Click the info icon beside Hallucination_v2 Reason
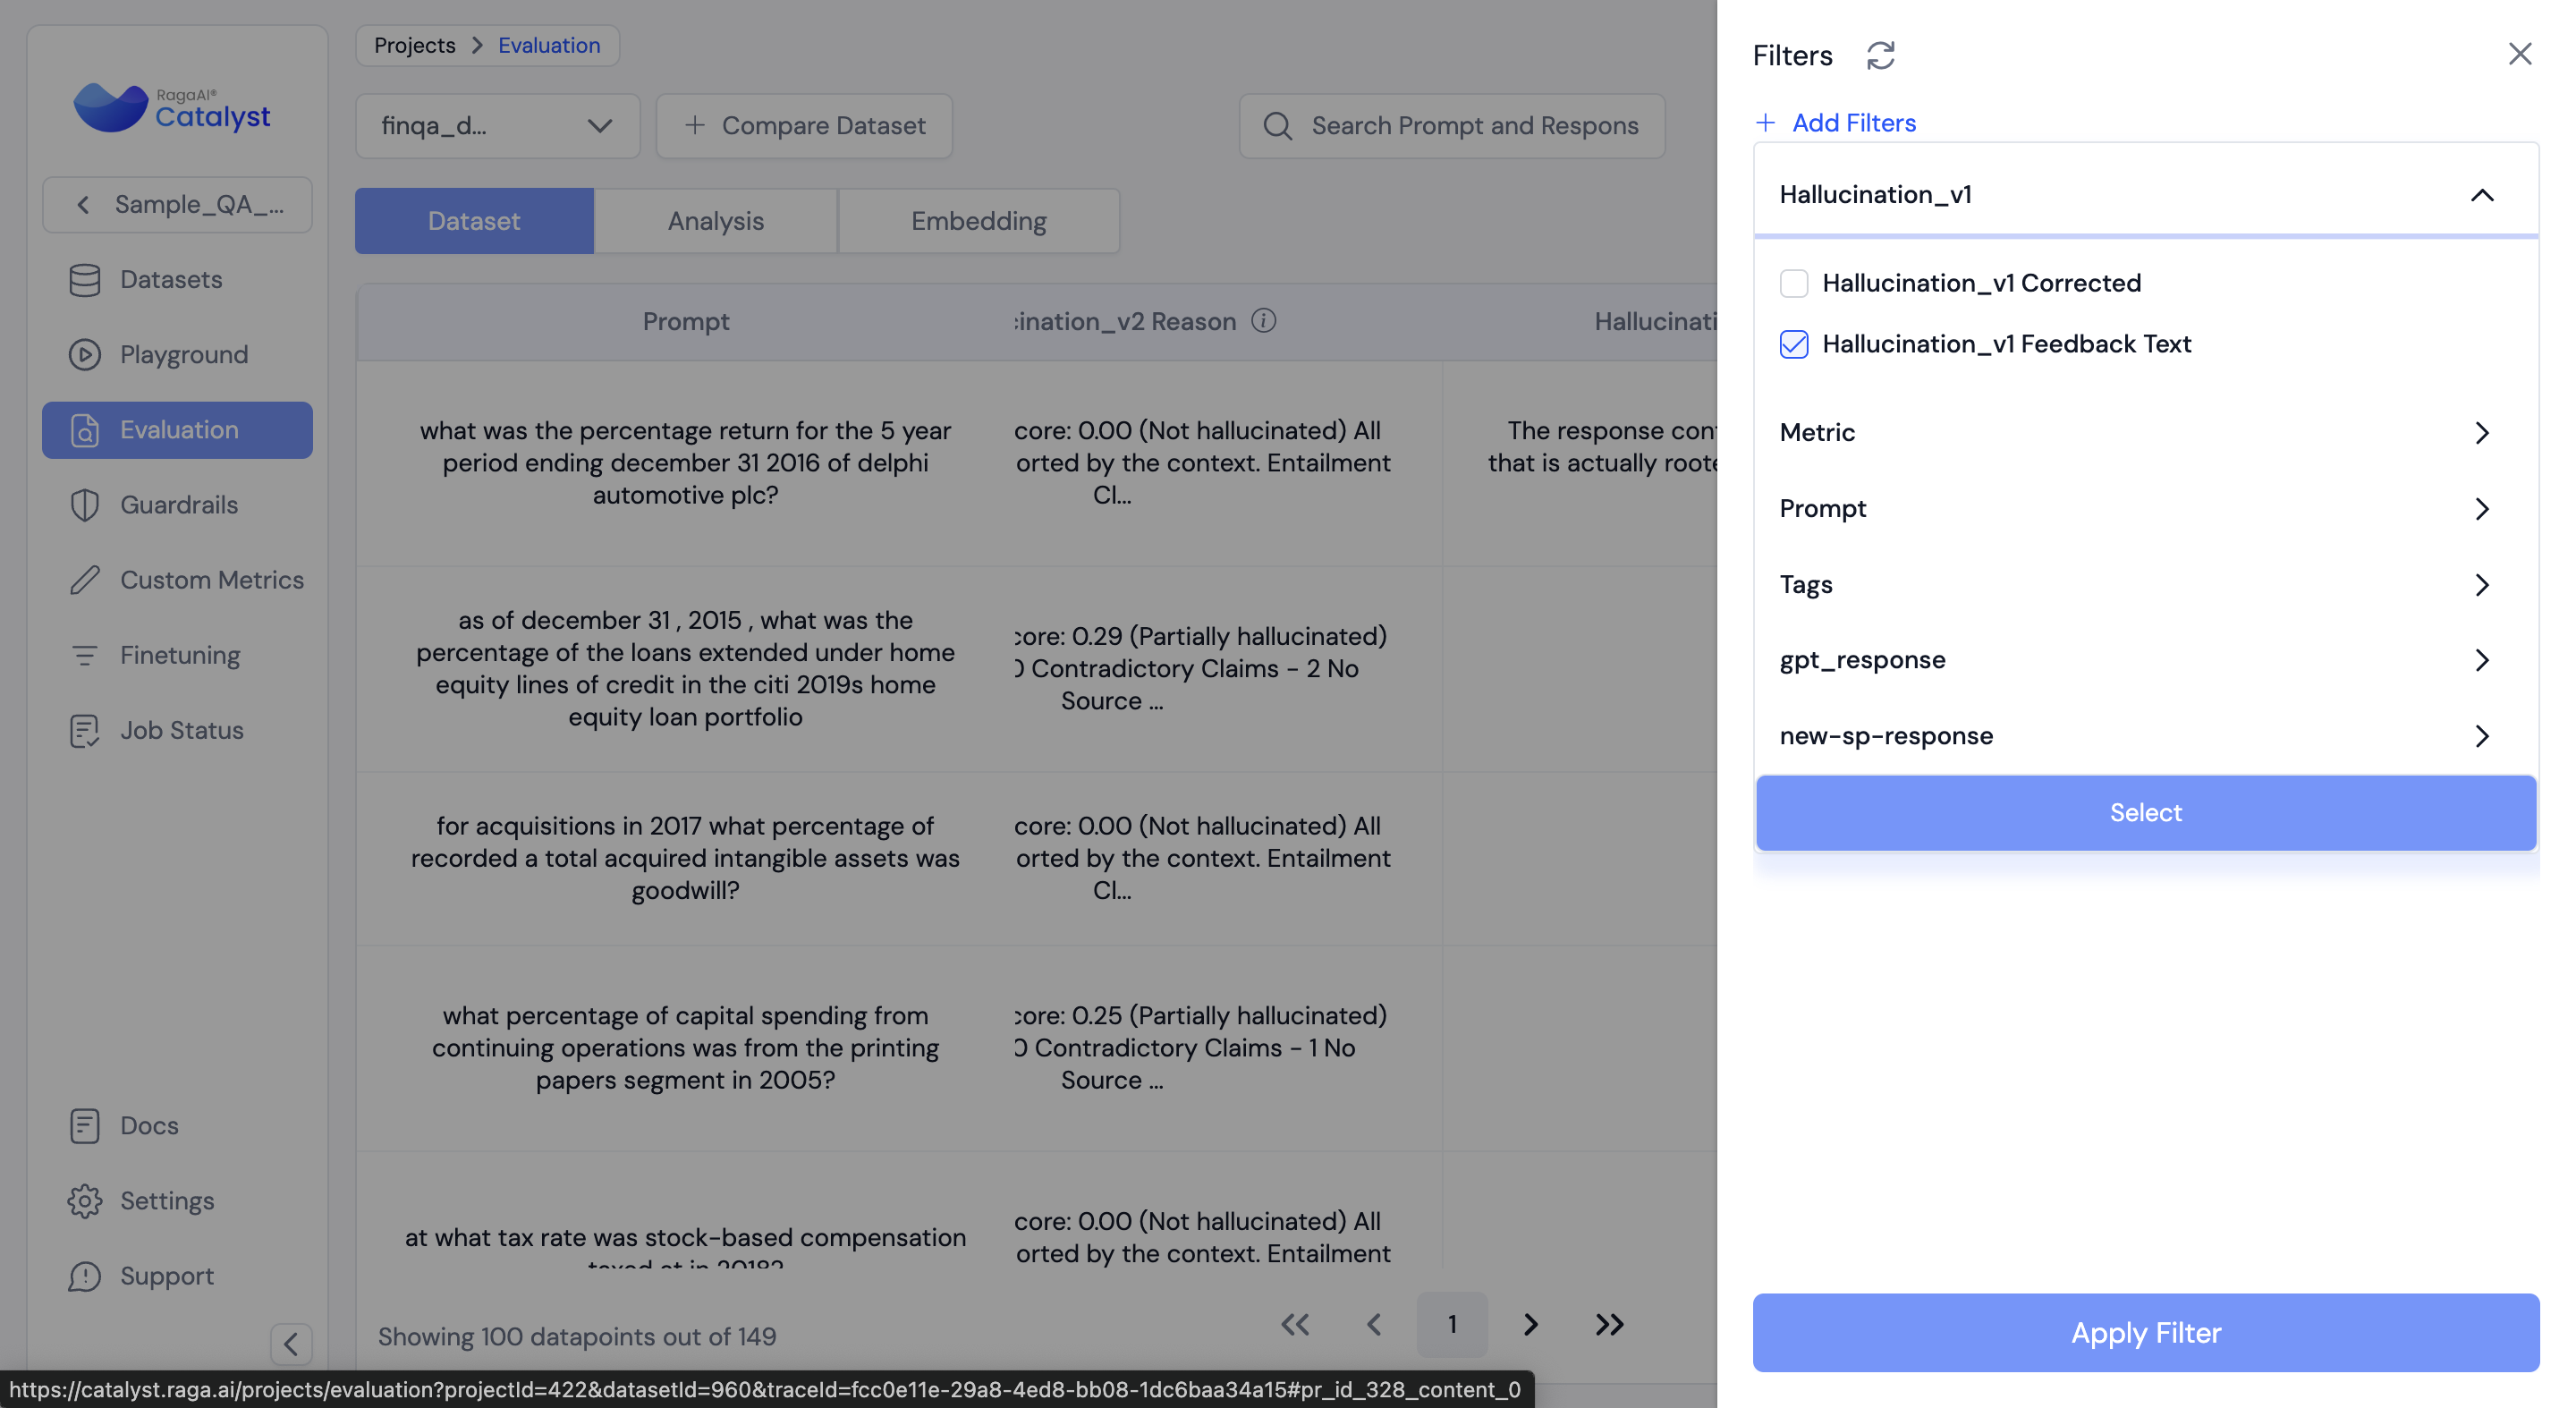Image resolution: width=2576 pixels, height=1408 pixels. (1263, 321)
